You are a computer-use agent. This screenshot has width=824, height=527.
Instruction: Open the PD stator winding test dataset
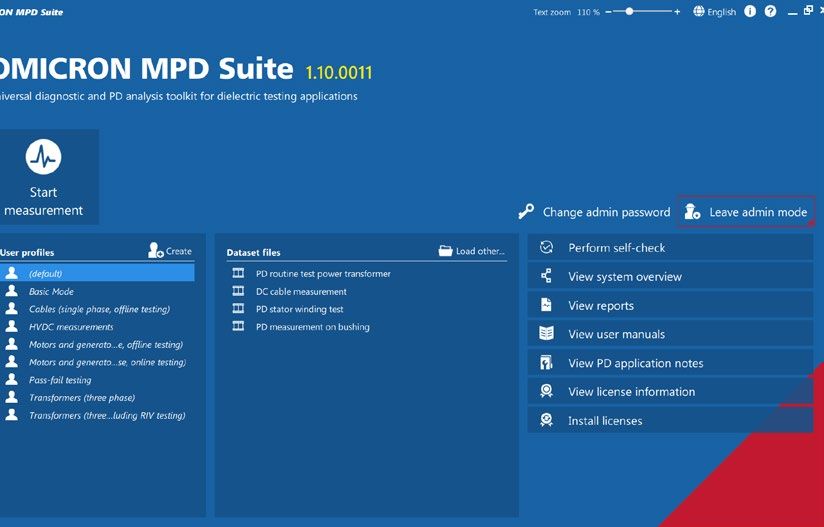[299, 309]
